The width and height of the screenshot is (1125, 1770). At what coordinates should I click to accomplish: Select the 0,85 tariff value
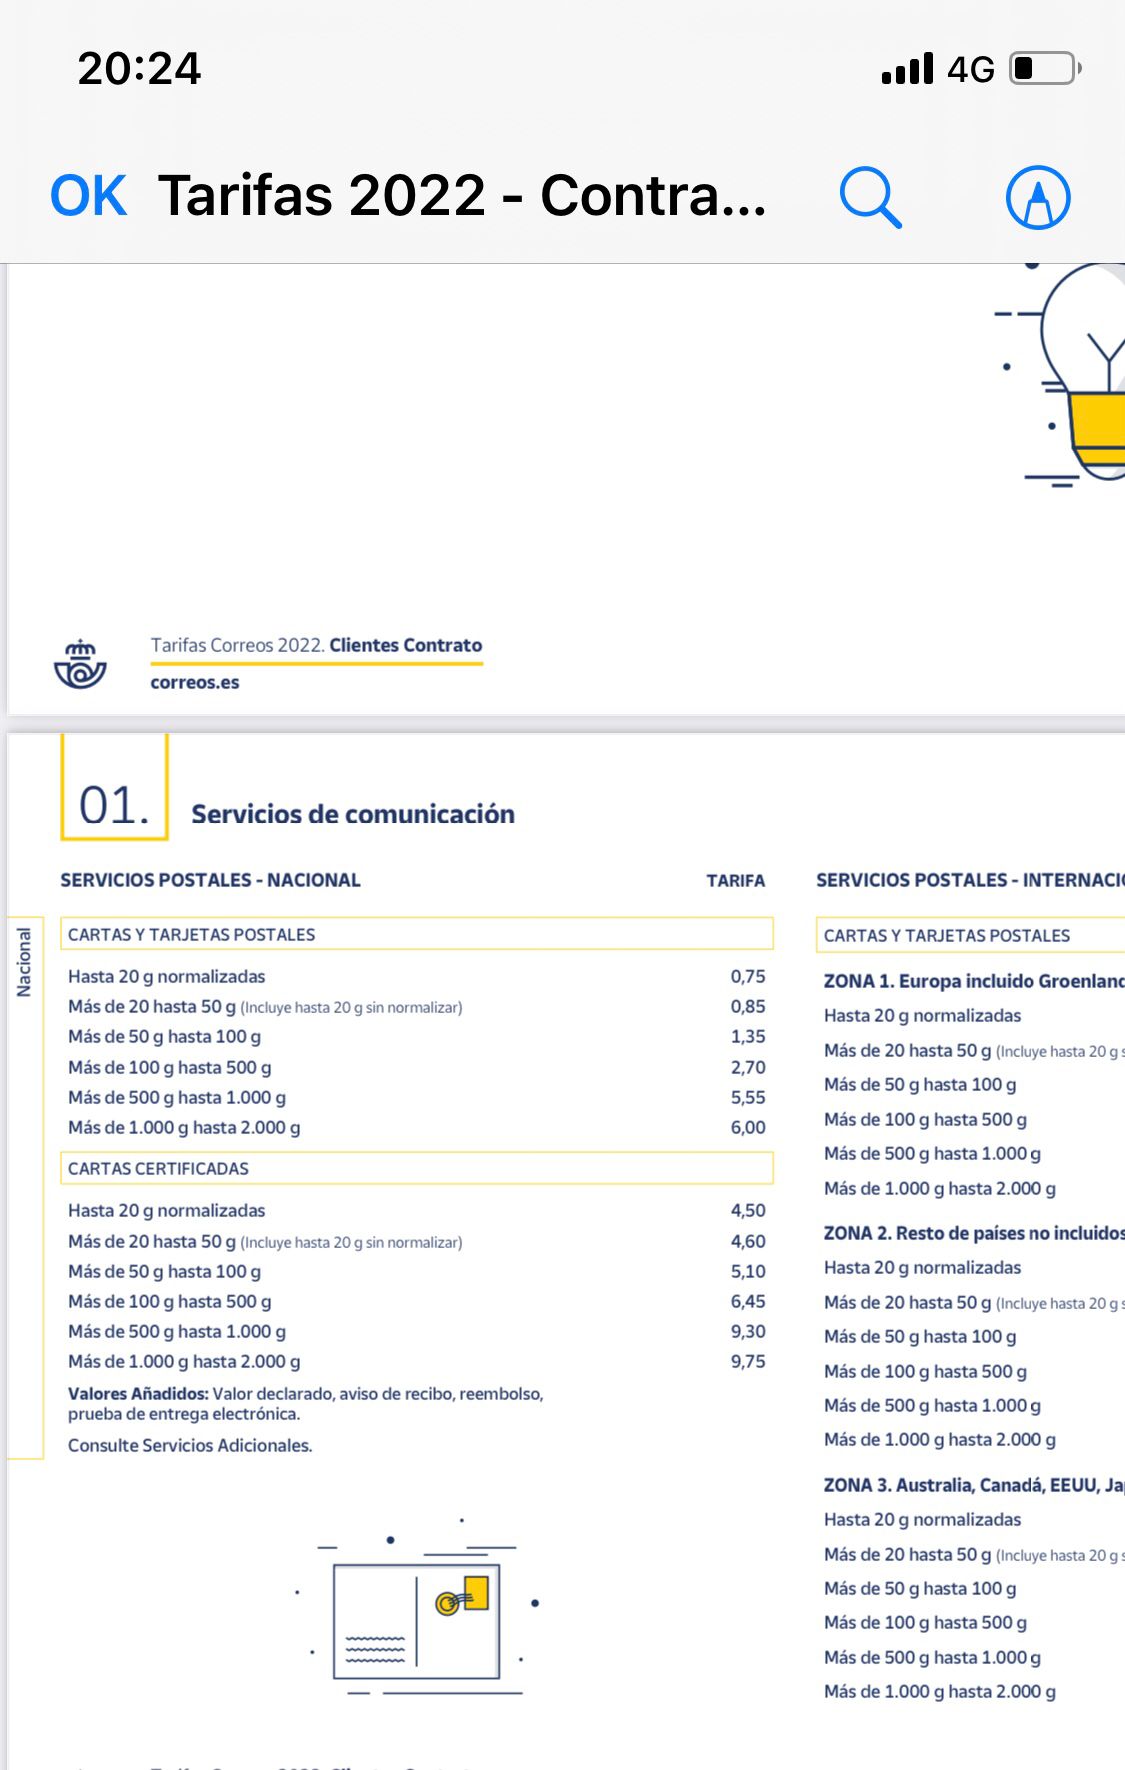[x=748, y=1007]
